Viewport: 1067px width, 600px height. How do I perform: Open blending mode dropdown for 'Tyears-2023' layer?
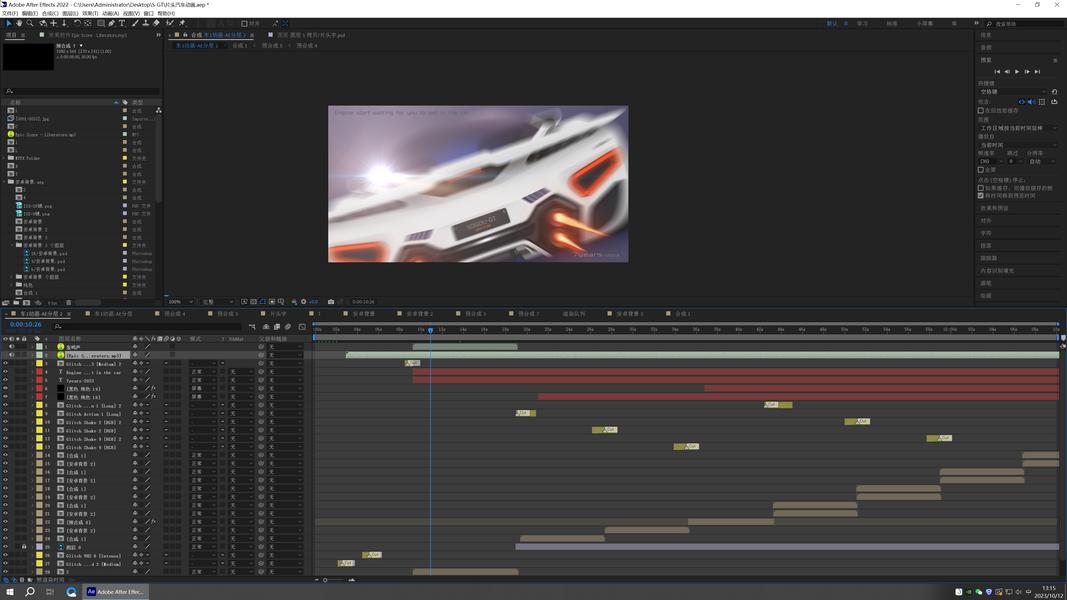(x=203, y=380)
